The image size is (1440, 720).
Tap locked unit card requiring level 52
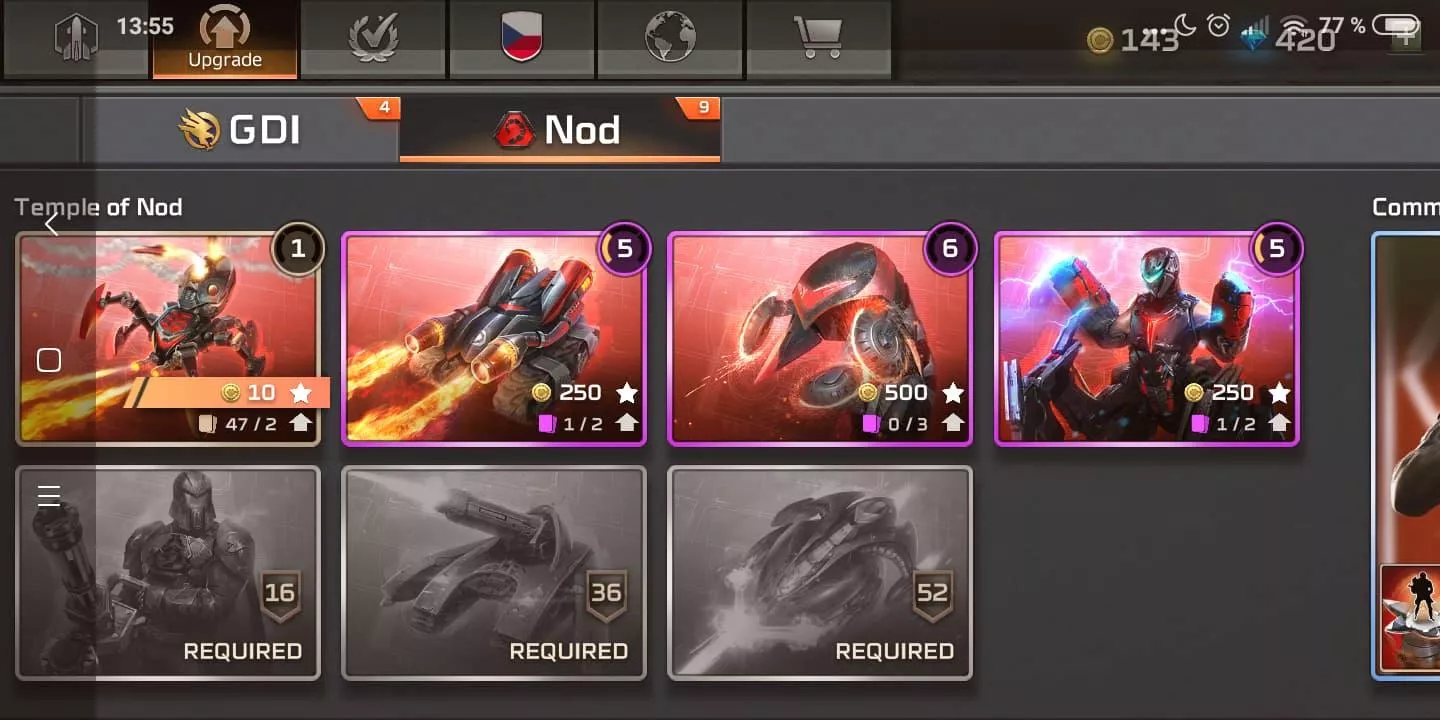pos(820,573)
